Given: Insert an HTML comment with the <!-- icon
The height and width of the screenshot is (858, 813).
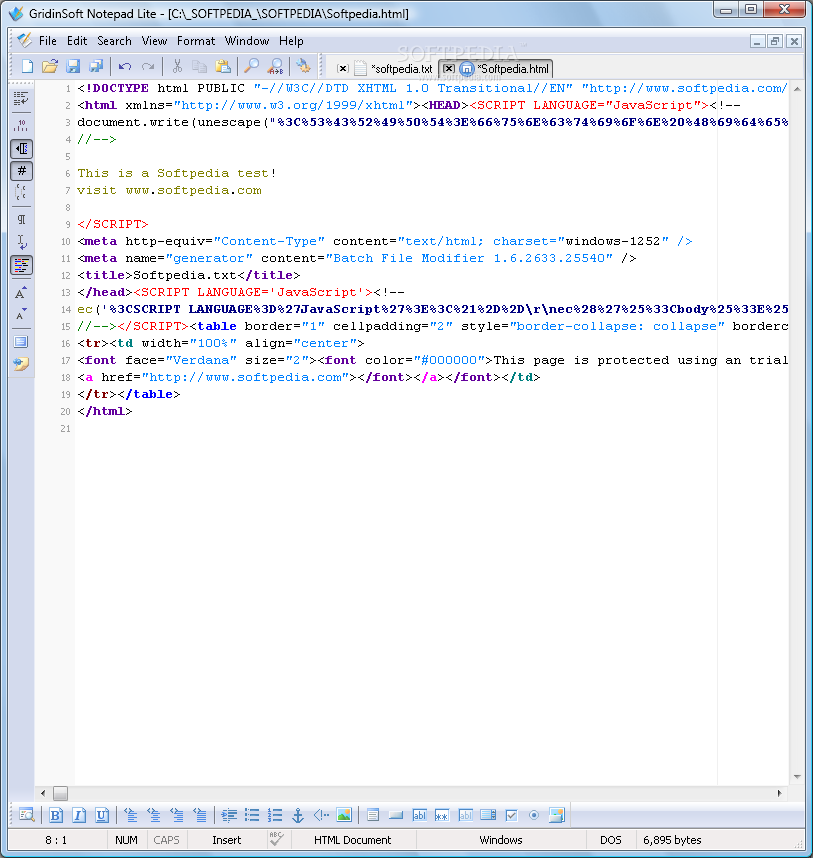Looking at the screenshot, I should point(321,815).
